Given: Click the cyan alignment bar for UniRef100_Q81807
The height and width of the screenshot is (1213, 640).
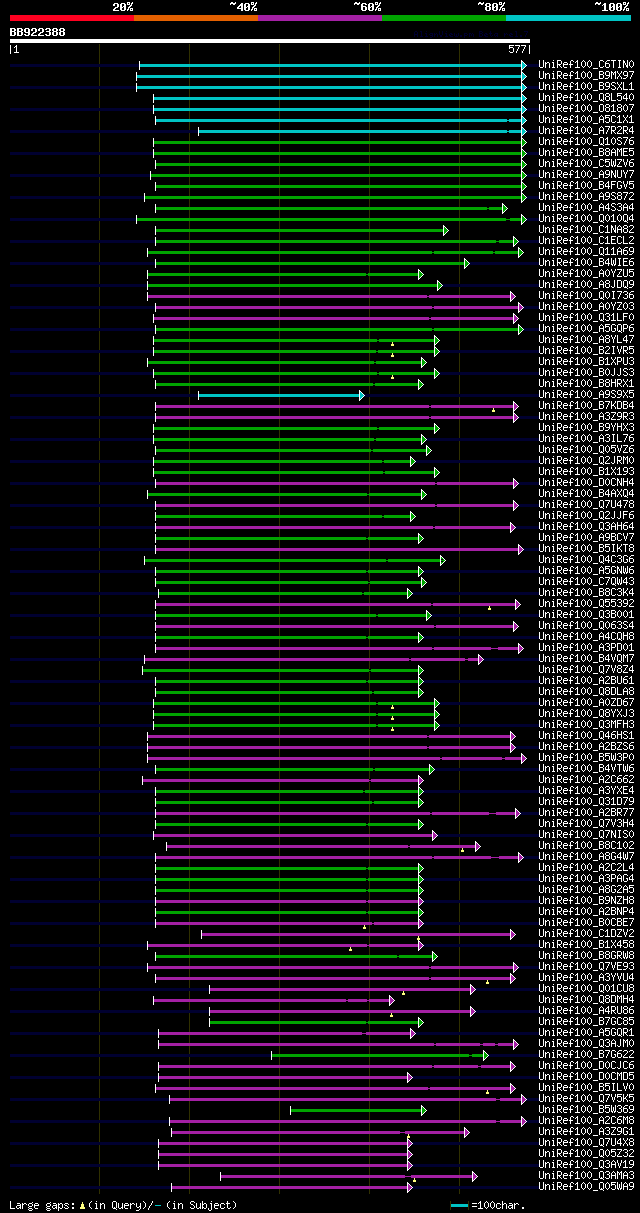Looking at the screenshot, I should coord(339,109).
